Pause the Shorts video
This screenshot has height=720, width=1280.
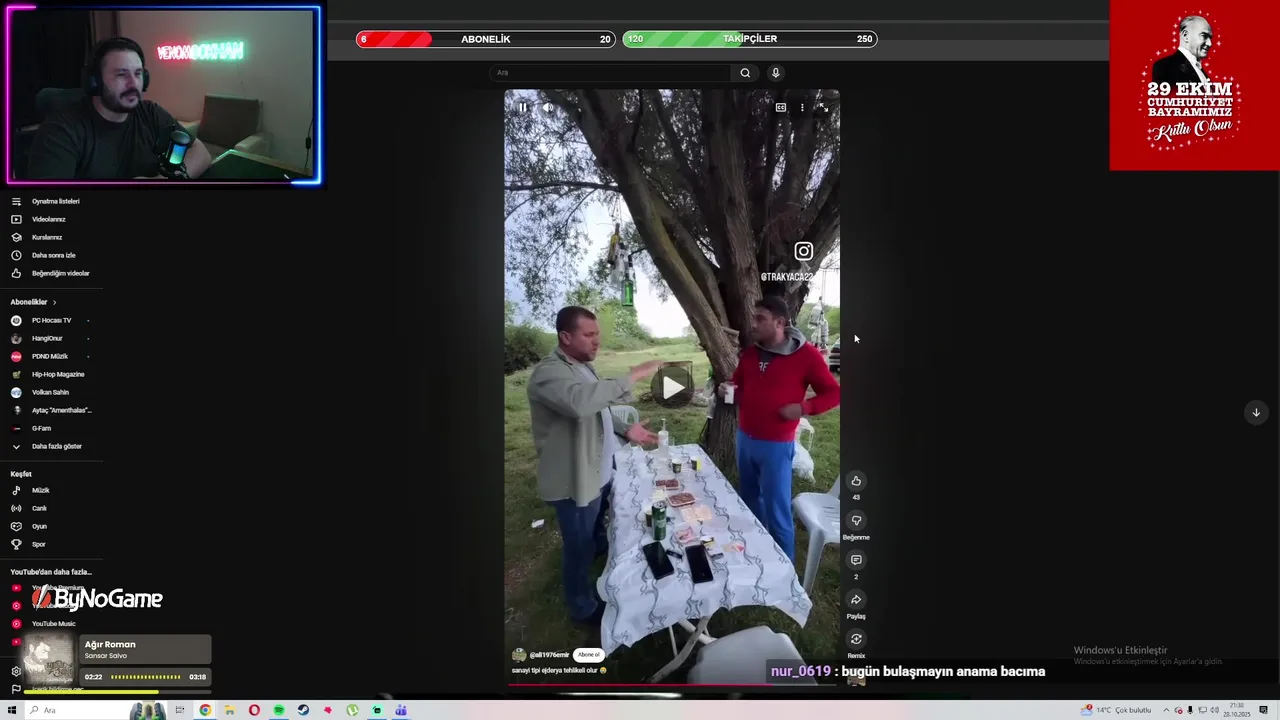tap(522, 107)
